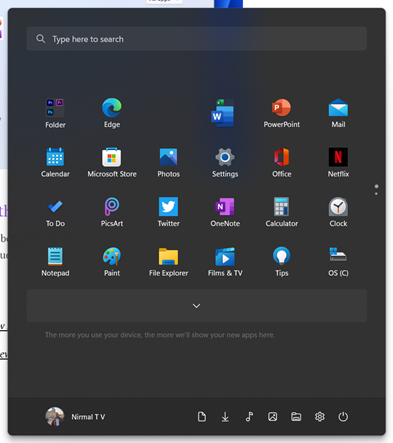Open the Documents folder shortcut
The image size is (393, 443).
(x=202, y=417)
